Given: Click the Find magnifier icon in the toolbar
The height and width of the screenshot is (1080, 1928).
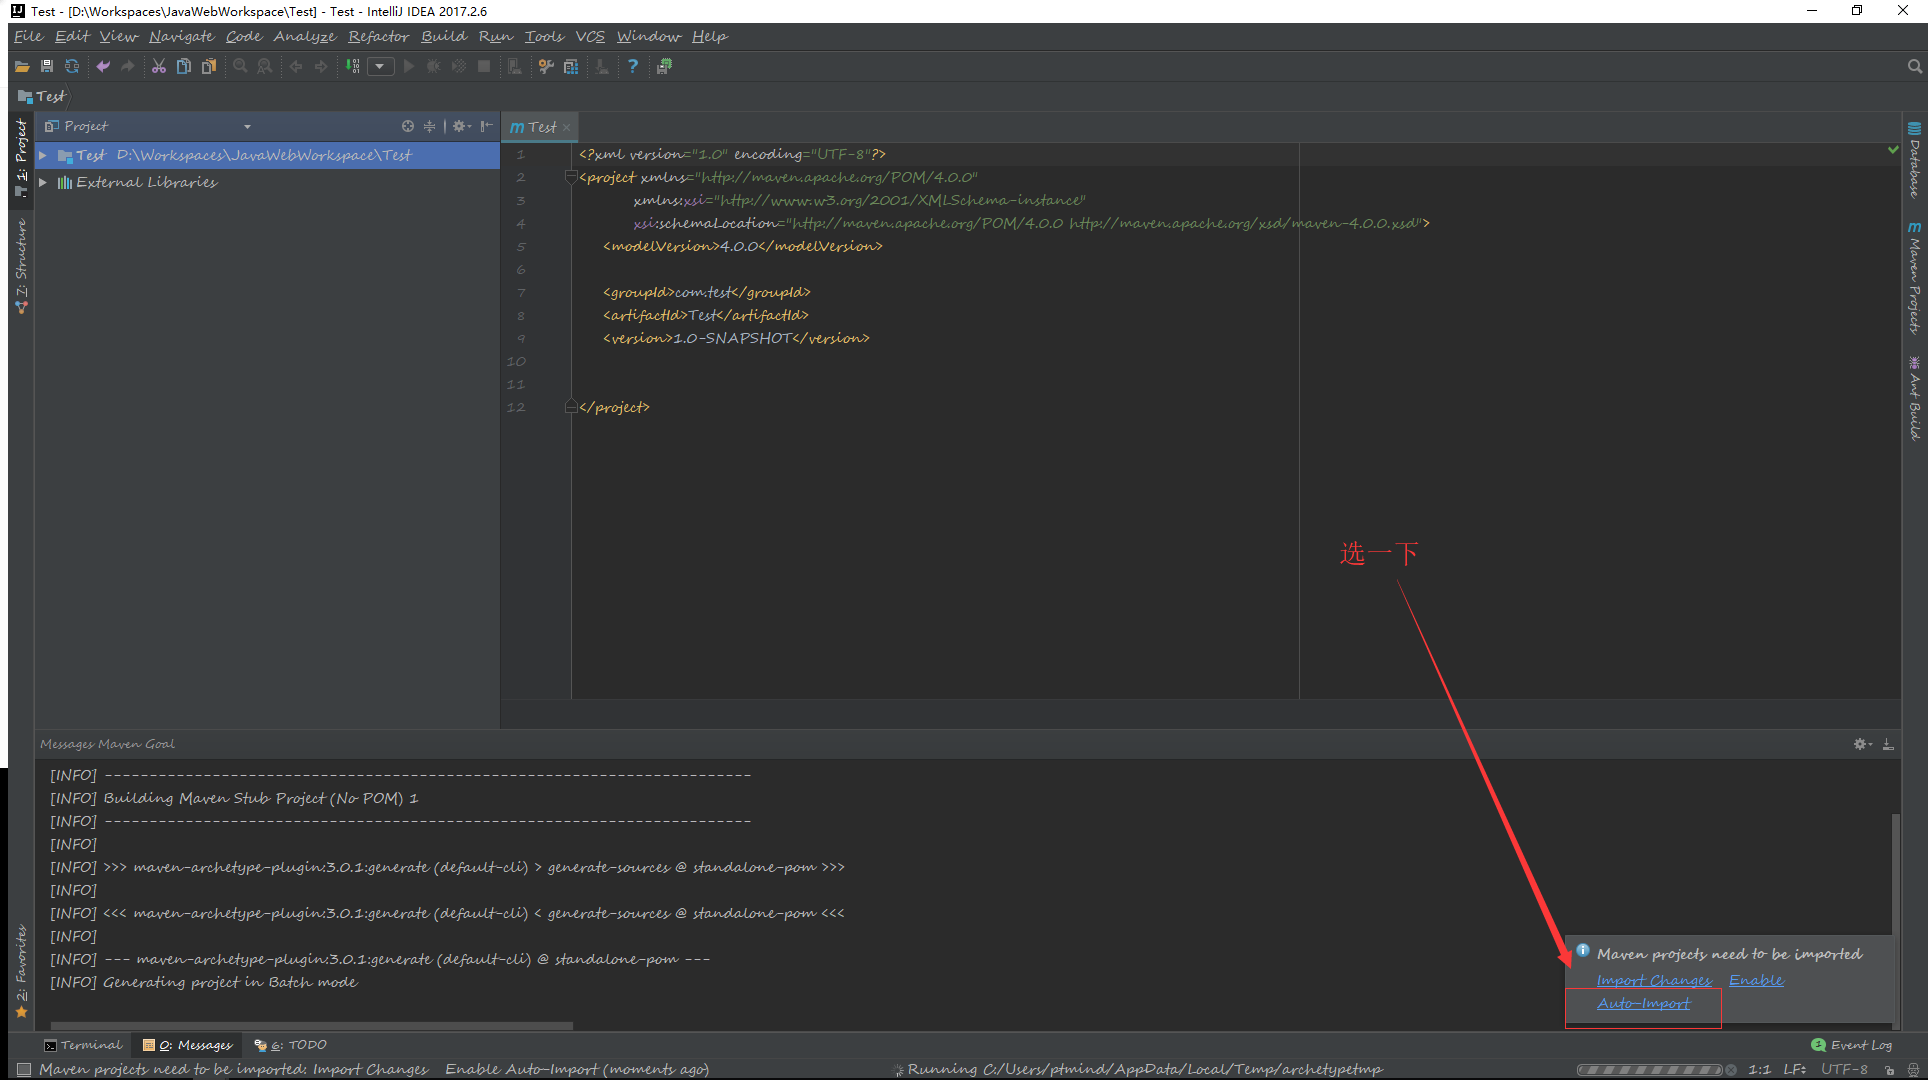Looking at the screenshot, I should point(240,67).
